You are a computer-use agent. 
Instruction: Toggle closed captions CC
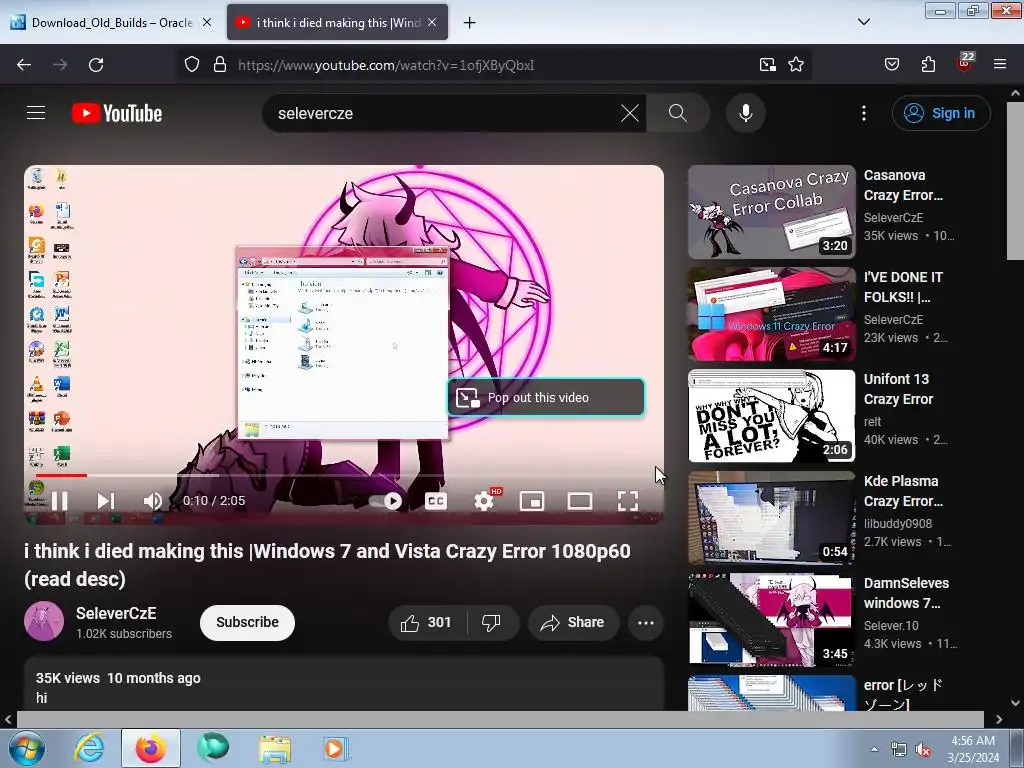pyautogui.click(x=436, y=501)
